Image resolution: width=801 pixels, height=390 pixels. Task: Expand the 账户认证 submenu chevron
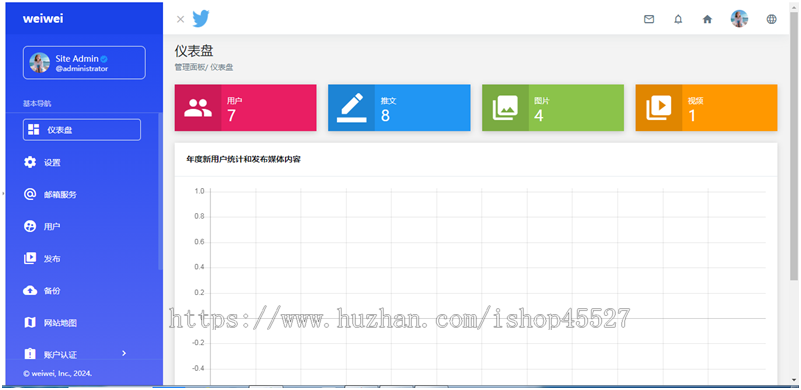point(124,353)
